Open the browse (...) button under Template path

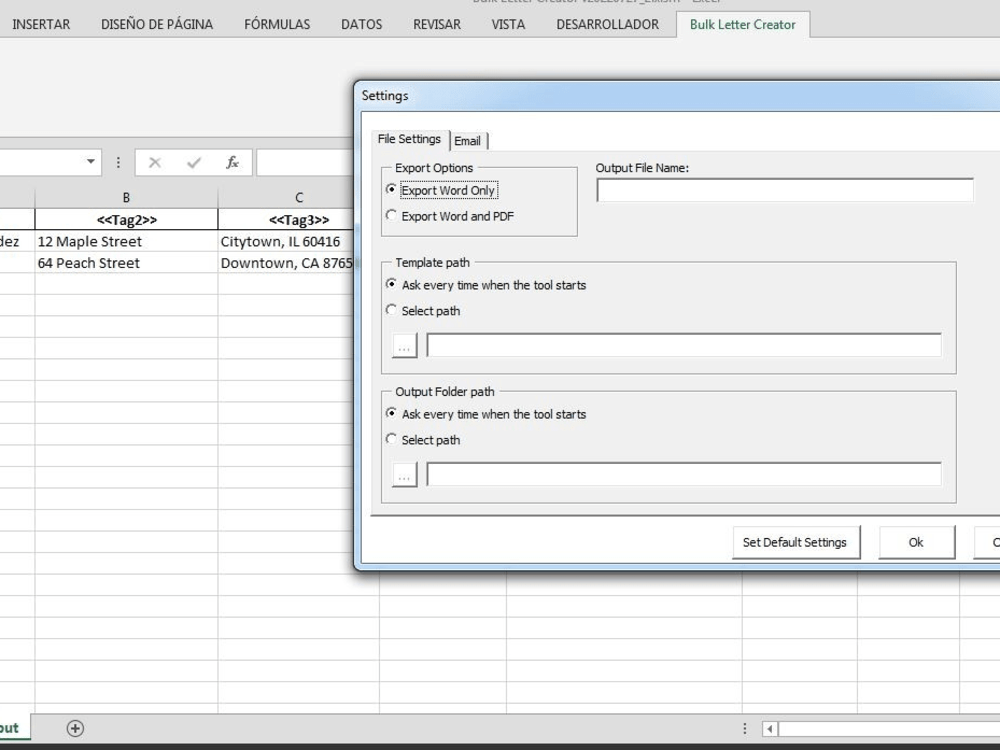pyautogui.click(x=403, y=344)
